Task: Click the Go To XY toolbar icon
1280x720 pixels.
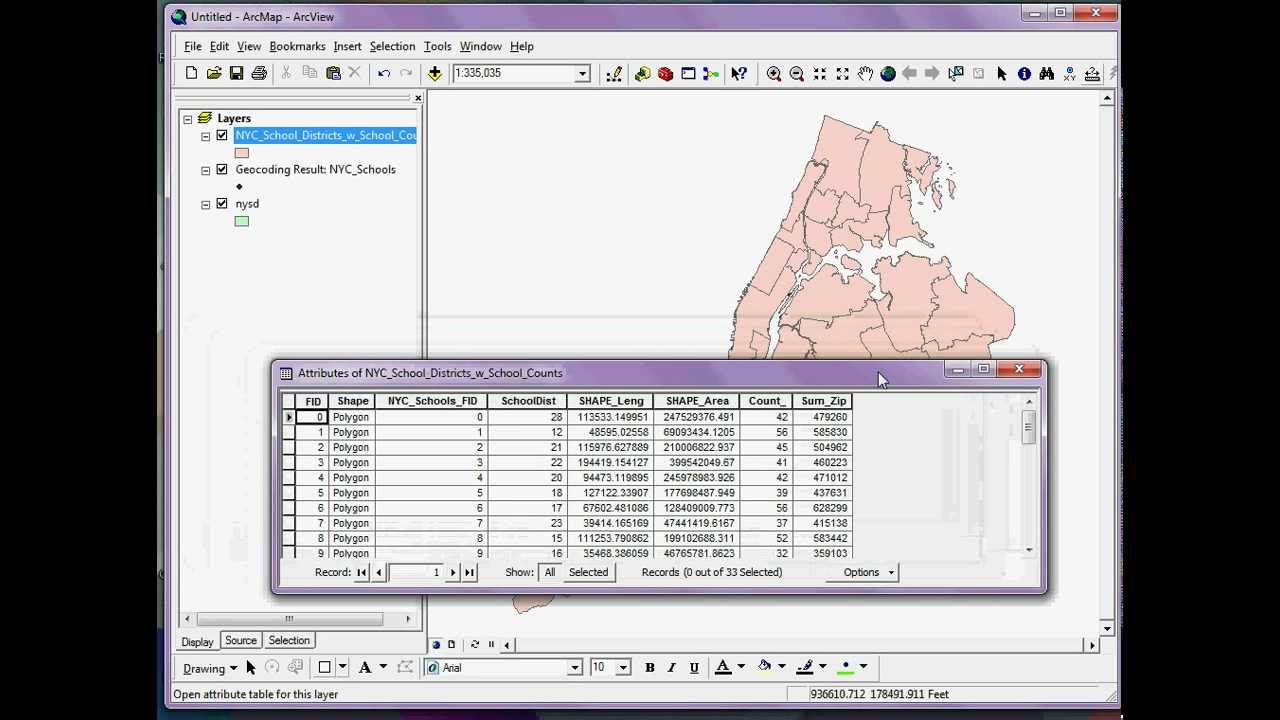Action: click(1068, 73)
